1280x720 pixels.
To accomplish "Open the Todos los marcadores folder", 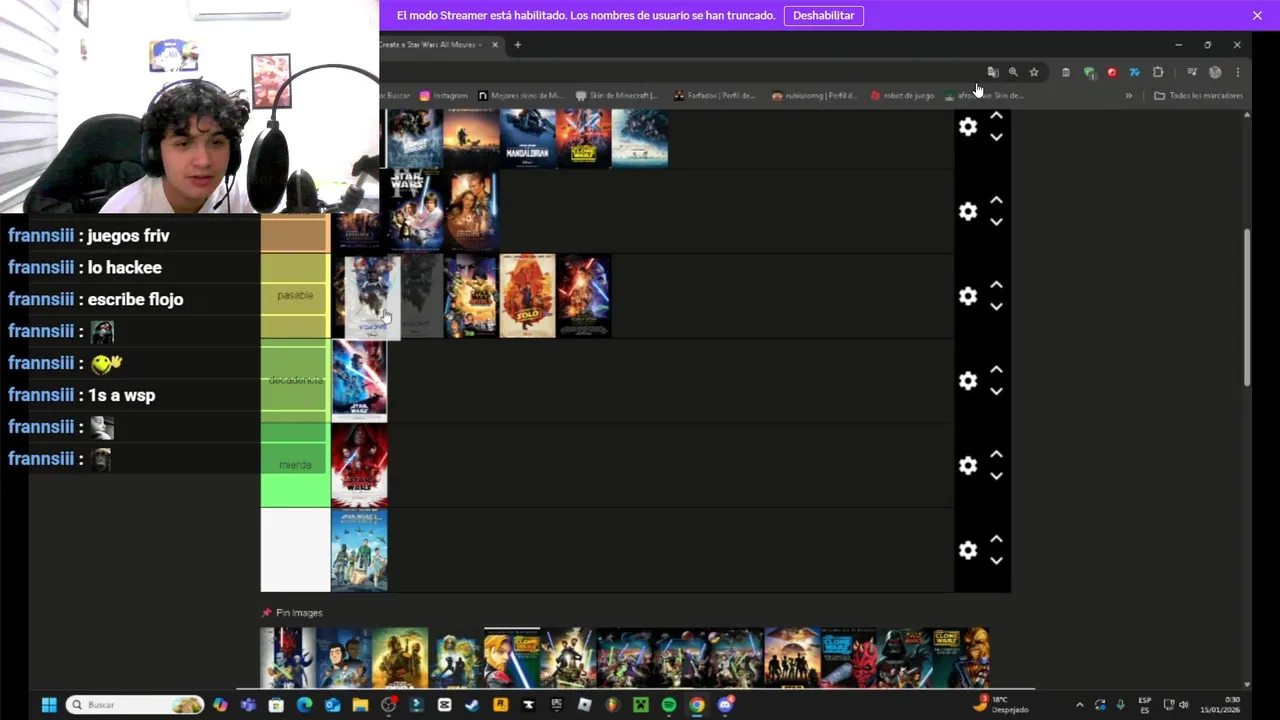I will tap(1198, 96).
